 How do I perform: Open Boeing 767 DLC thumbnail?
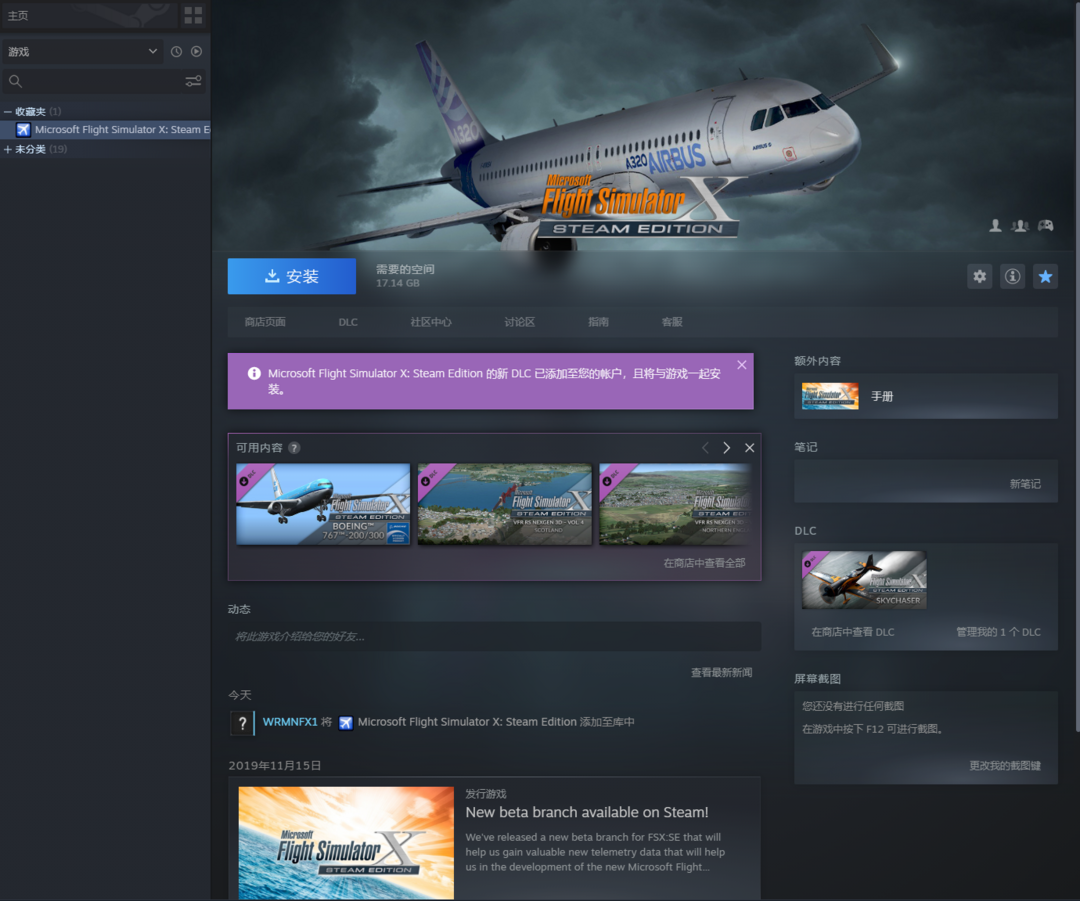click(323, 504)
